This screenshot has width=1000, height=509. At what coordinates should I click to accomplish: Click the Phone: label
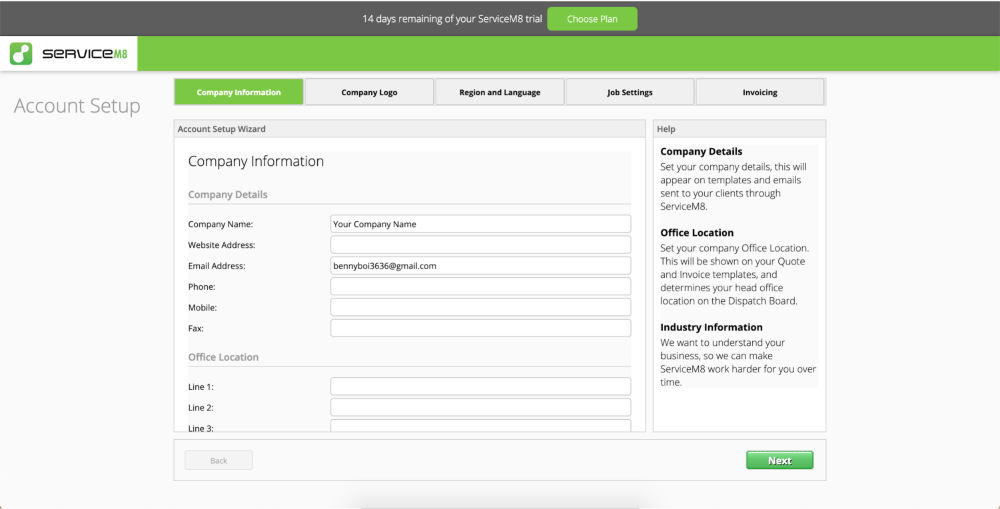(x=202, y=287)
